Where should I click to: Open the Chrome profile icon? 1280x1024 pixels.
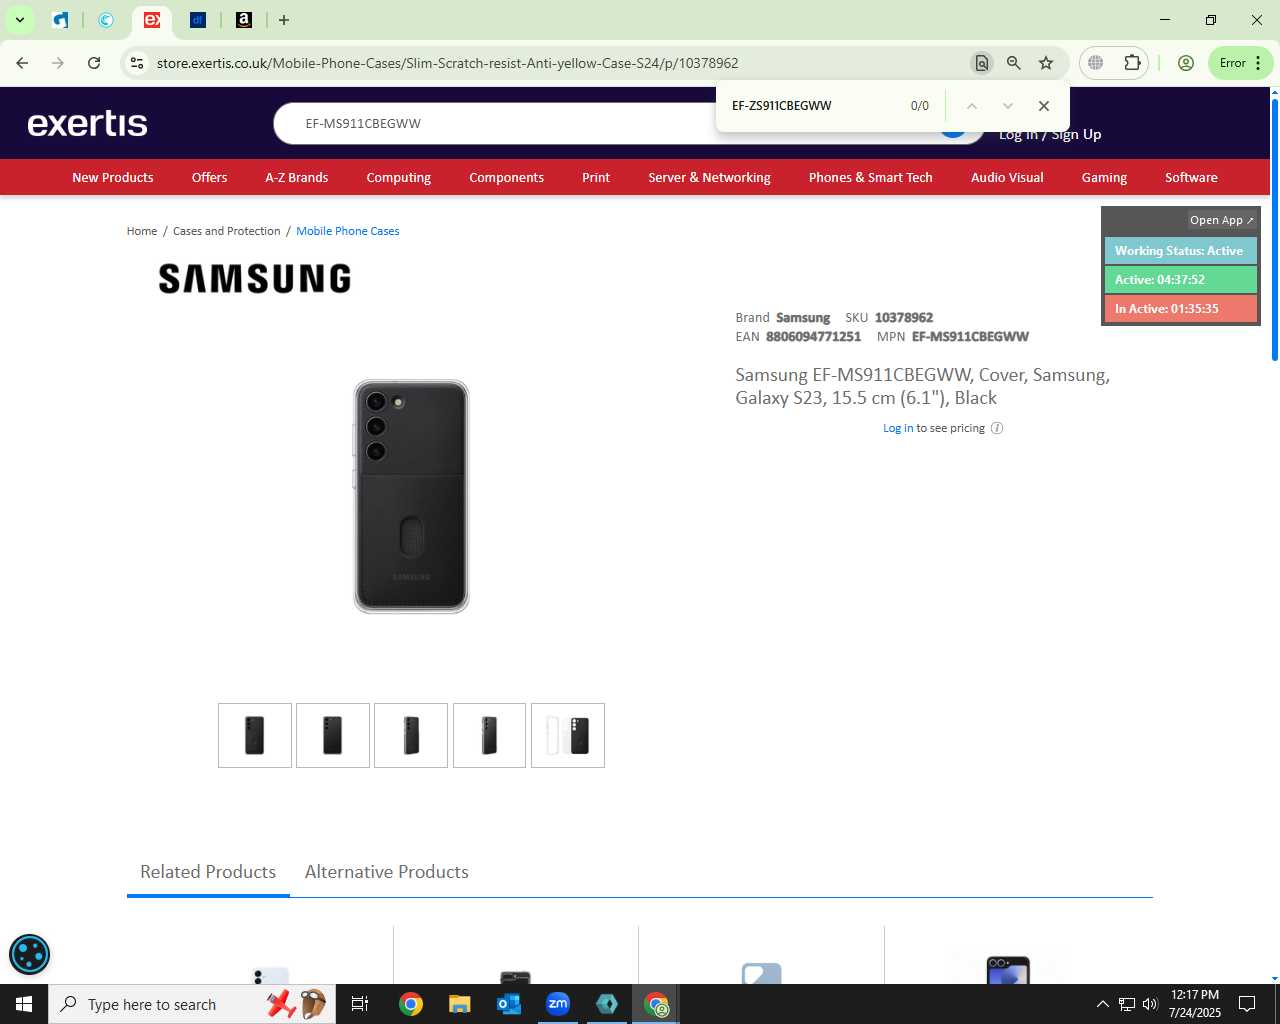tap(1186, 63)
